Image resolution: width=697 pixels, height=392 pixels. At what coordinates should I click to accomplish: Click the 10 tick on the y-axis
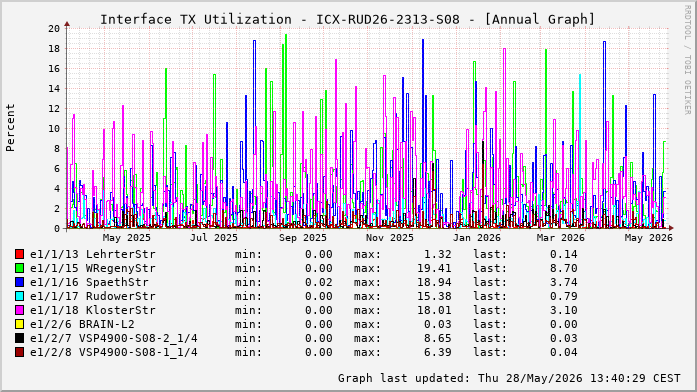(x=54, y=128)
